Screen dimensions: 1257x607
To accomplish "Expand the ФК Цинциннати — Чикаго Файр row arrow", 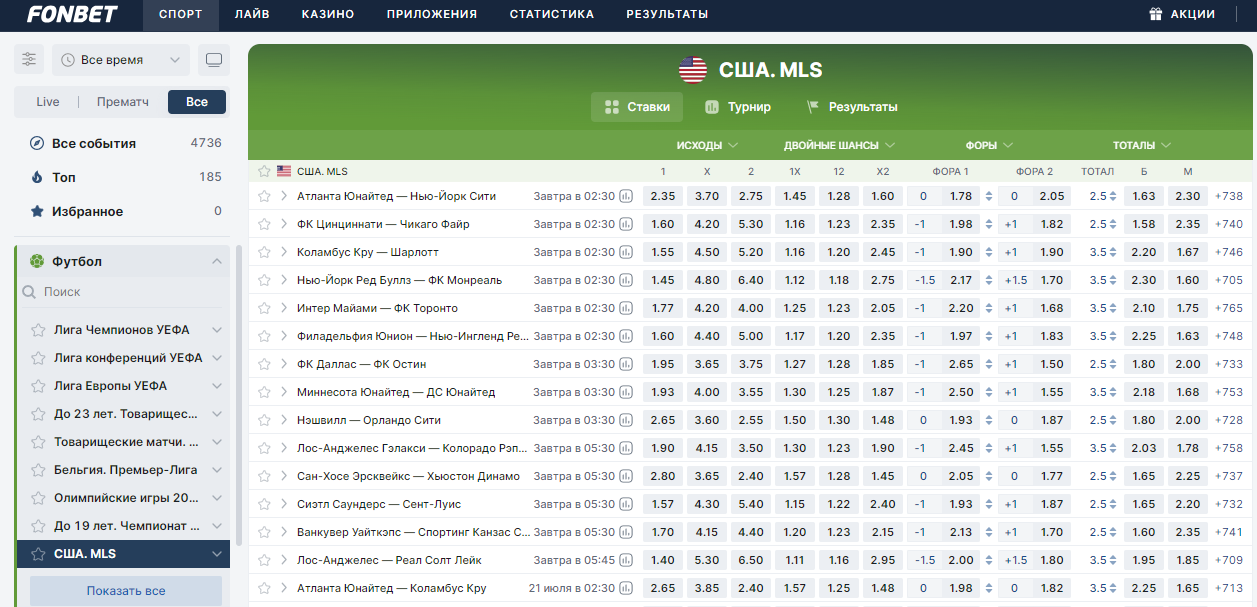I will [x=284, y=224].
